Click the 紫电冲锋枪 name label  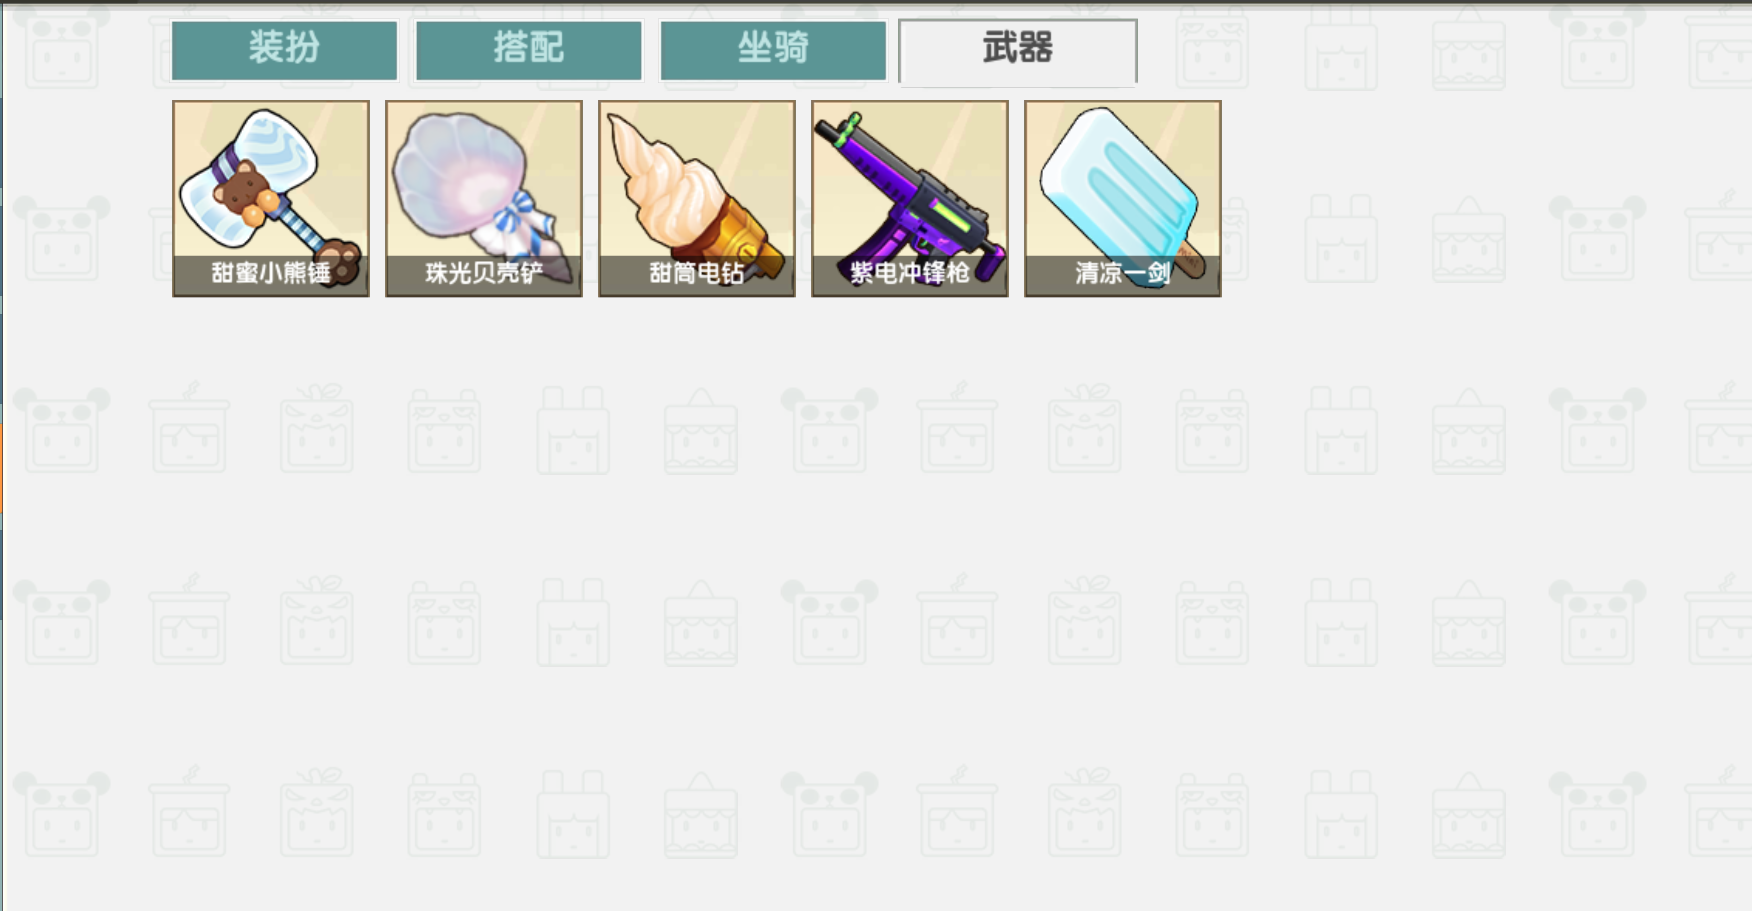pos(910,273)
